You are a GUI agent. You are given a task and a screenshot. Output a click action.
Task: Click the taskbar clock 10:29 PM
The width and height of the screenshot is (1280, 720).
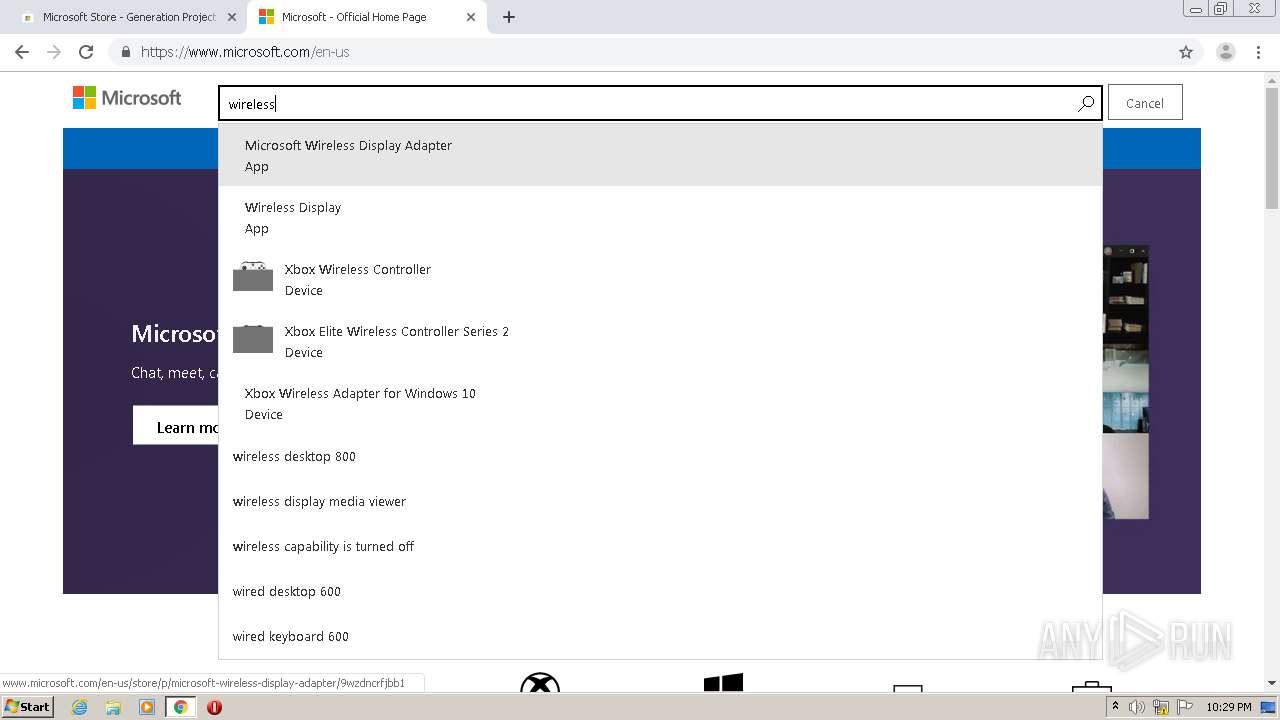(x=1229, y=707)
